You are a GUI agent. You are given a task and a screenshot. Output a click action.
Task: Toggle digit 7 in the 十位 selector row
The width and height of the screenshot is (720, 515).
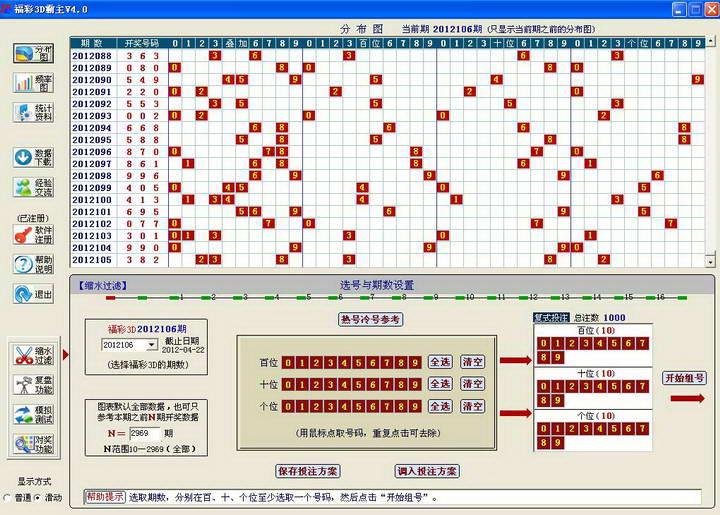(x=387, y=384)
